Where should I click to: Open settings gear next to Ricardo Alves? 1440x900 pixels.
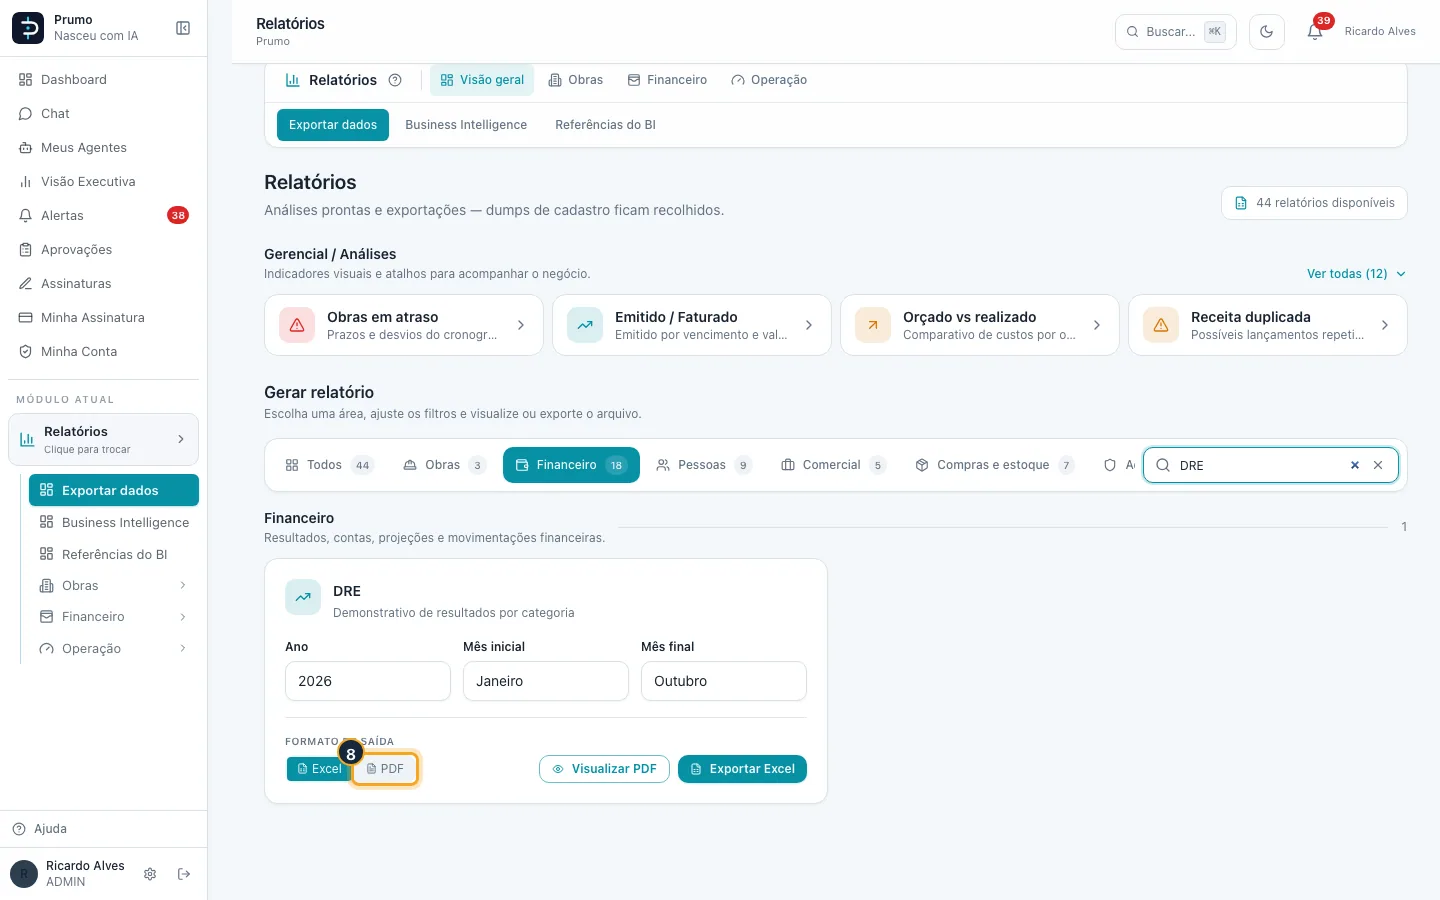tap(150, 874)
